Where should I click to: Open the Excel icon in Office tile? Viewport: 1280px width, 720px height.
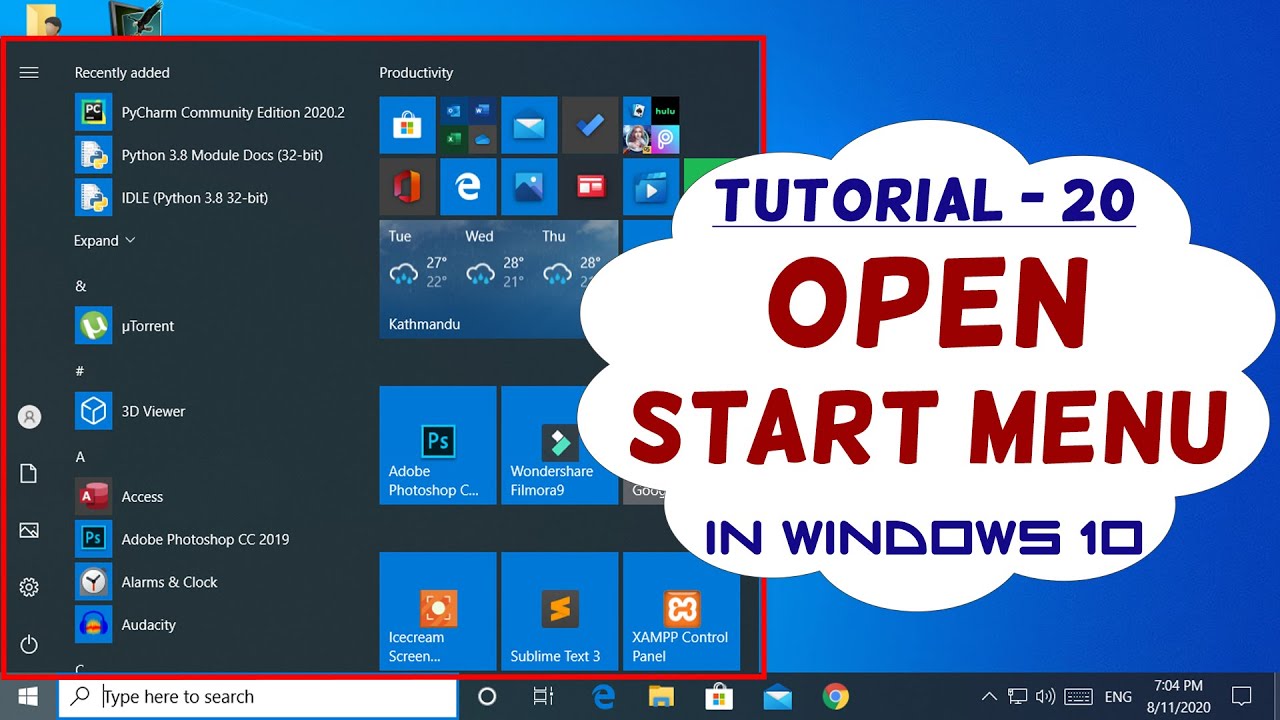454,139
